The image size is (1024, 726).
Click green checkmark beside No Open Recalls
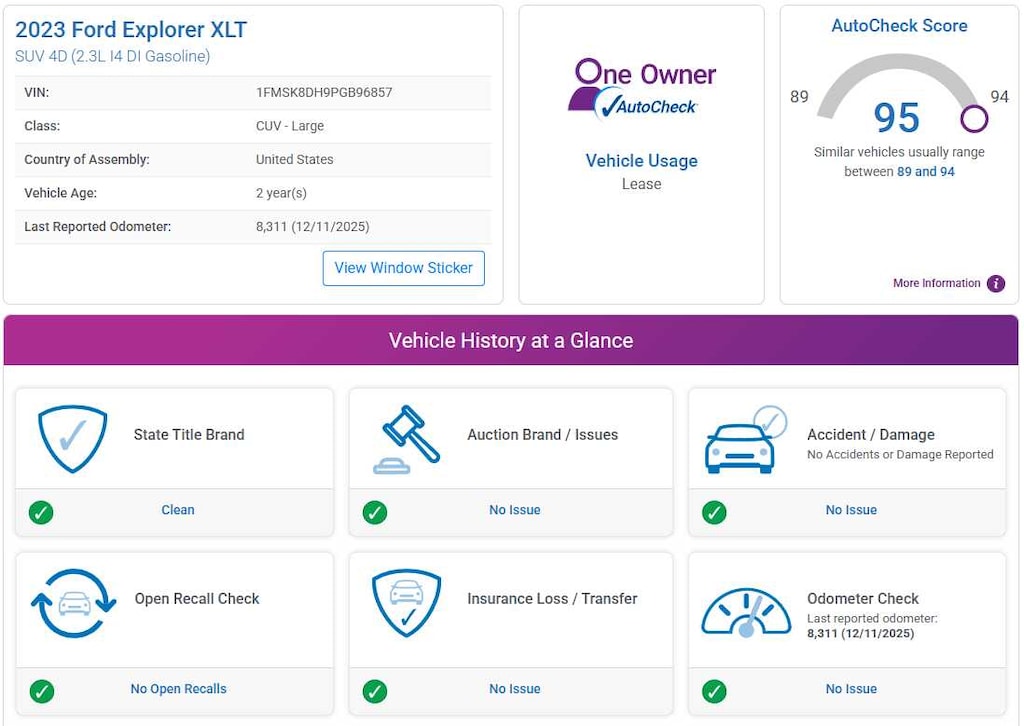coord(41,691)
